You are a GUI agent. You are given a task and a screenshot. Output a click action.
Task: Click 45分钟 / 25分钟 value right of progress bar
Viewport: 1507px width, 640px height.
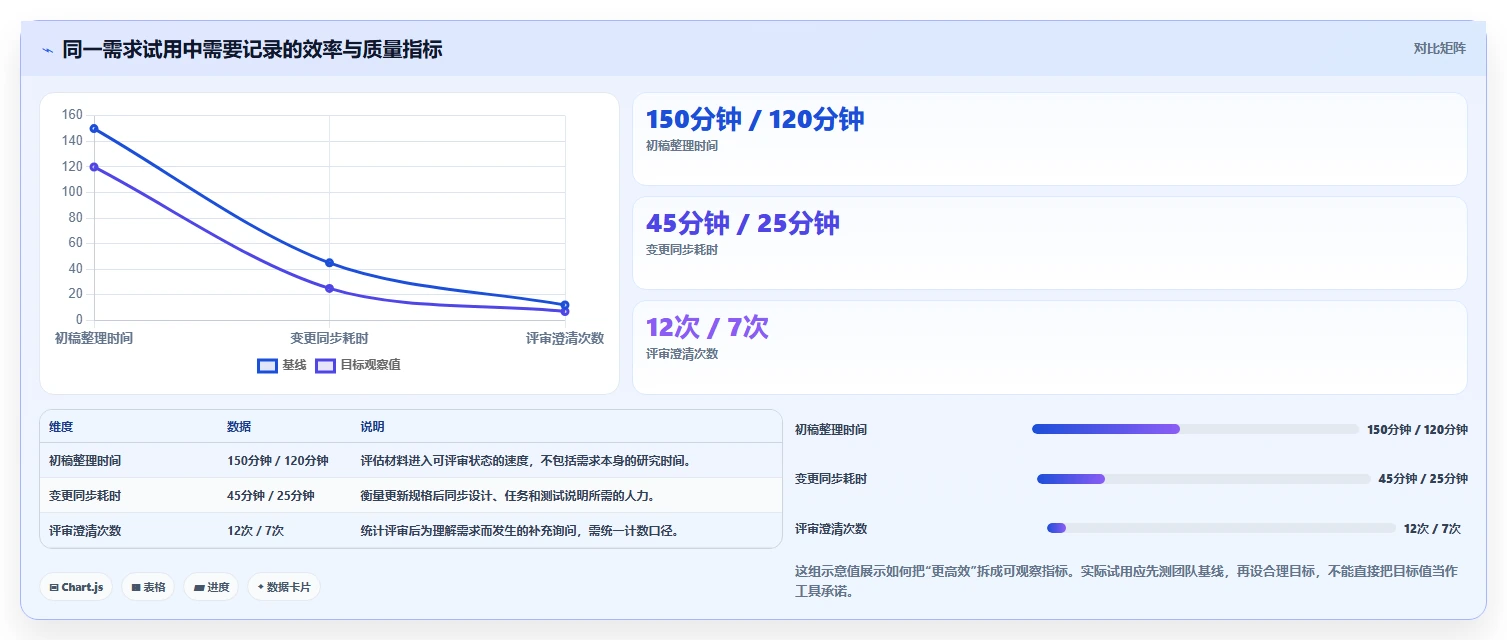(x=1423, y=479)
